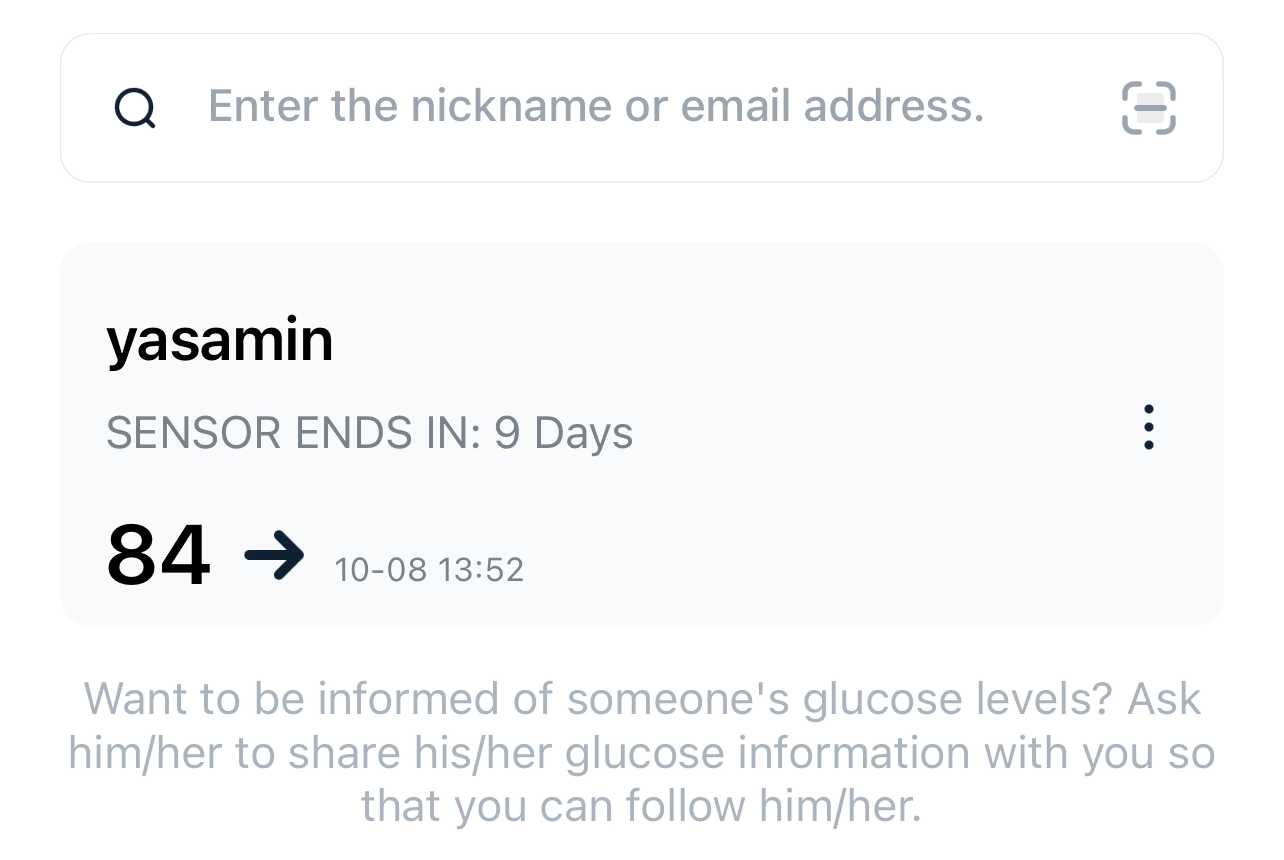Image resolution: width=1284 pixels, height=860 pixels.
Task: Select the yasamin name heading
Action: pyautogui.click(x=219, y=341)
